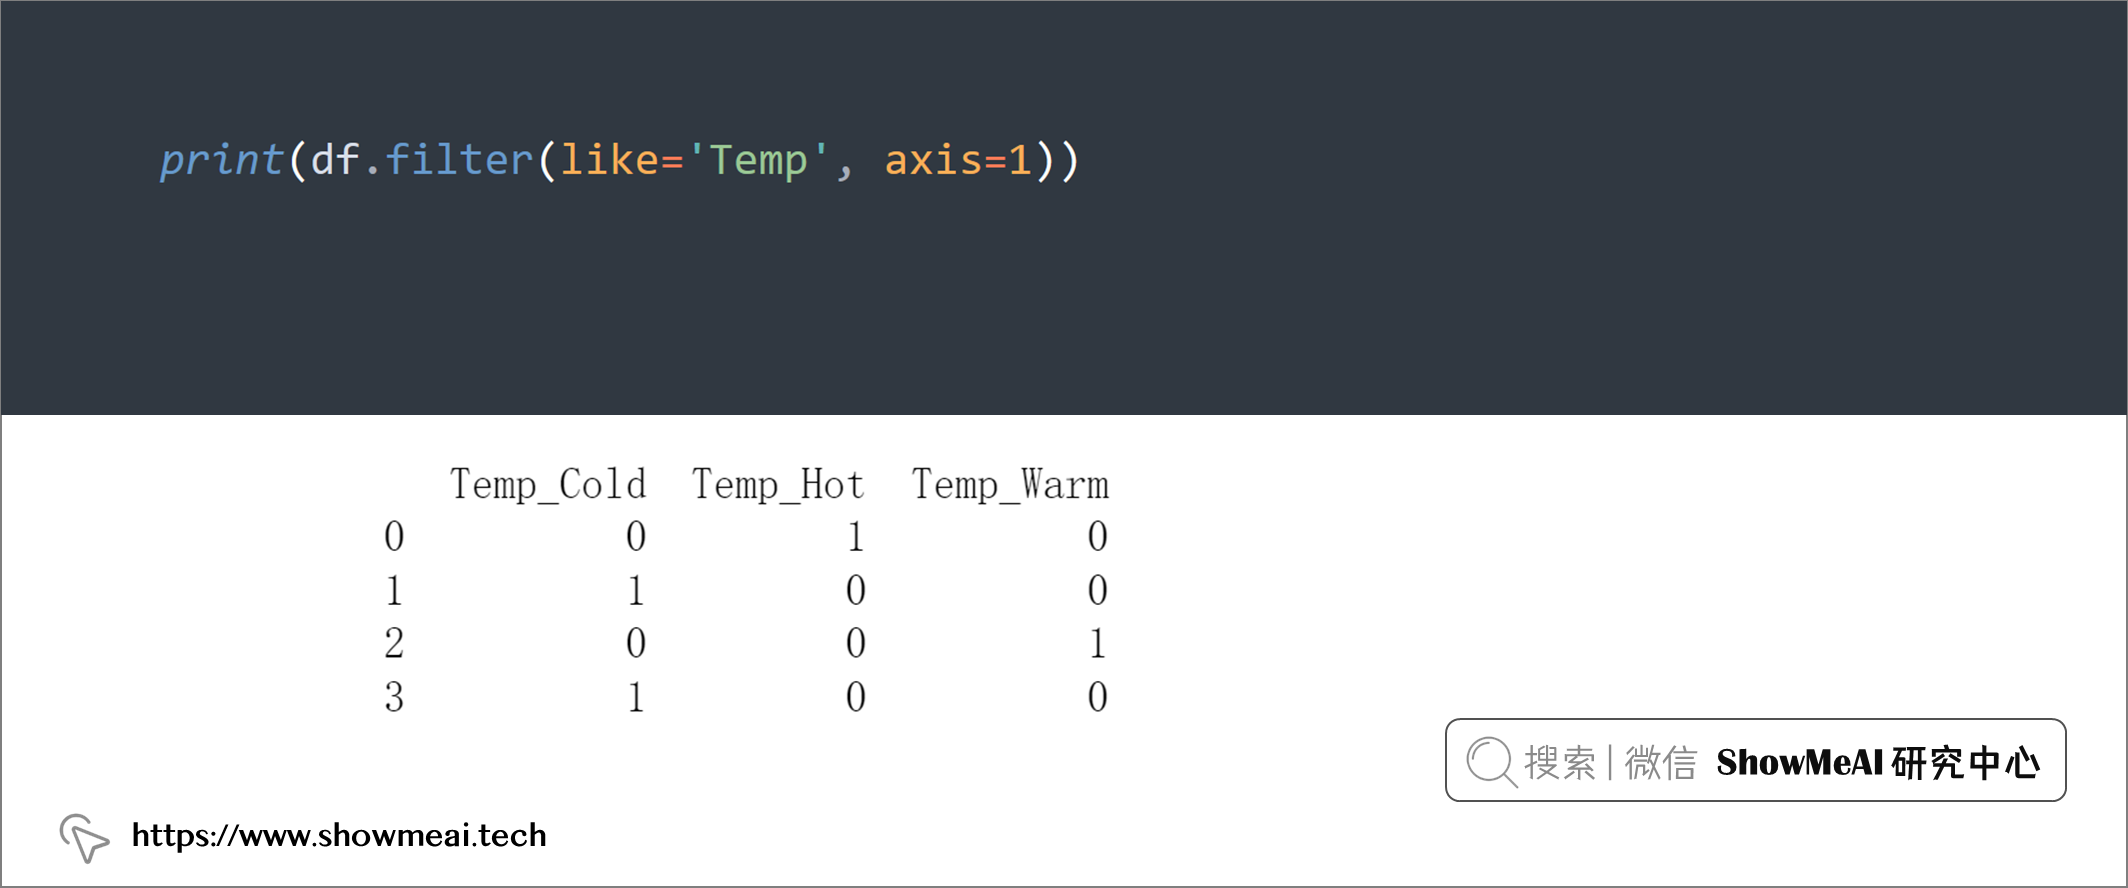This screenshot has width=2128, height=888.
Task: Click the print keyword in code
Action: 222,160
